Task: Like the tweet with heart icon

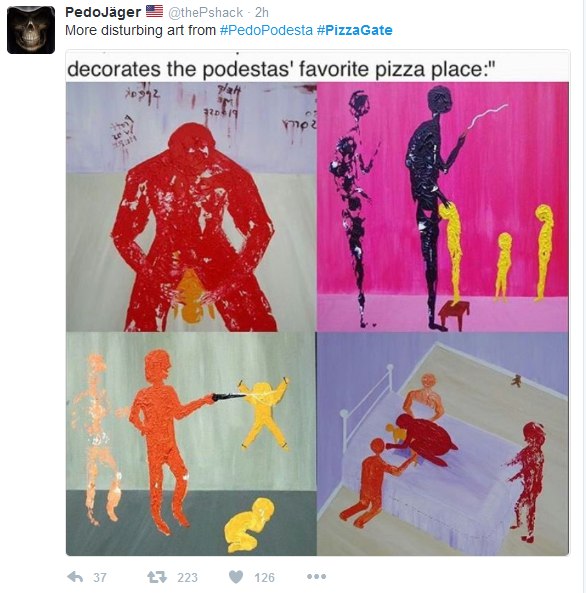Action: (236, 577)
